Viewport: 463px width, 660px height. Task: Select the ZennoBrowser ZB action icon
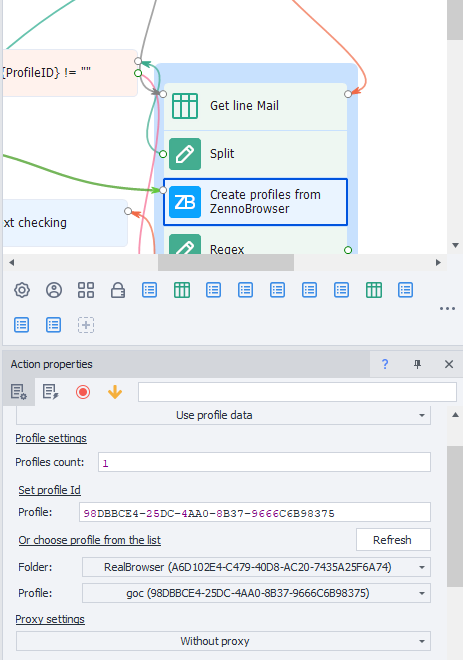185,202
